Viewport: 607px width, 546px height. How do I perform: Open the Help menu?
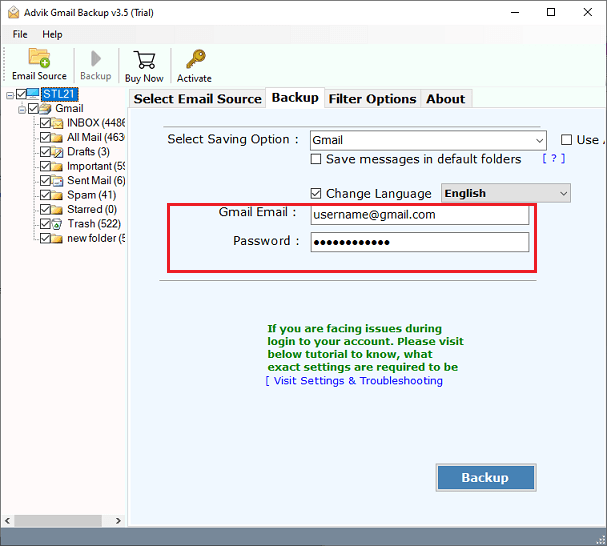[52, 34]
